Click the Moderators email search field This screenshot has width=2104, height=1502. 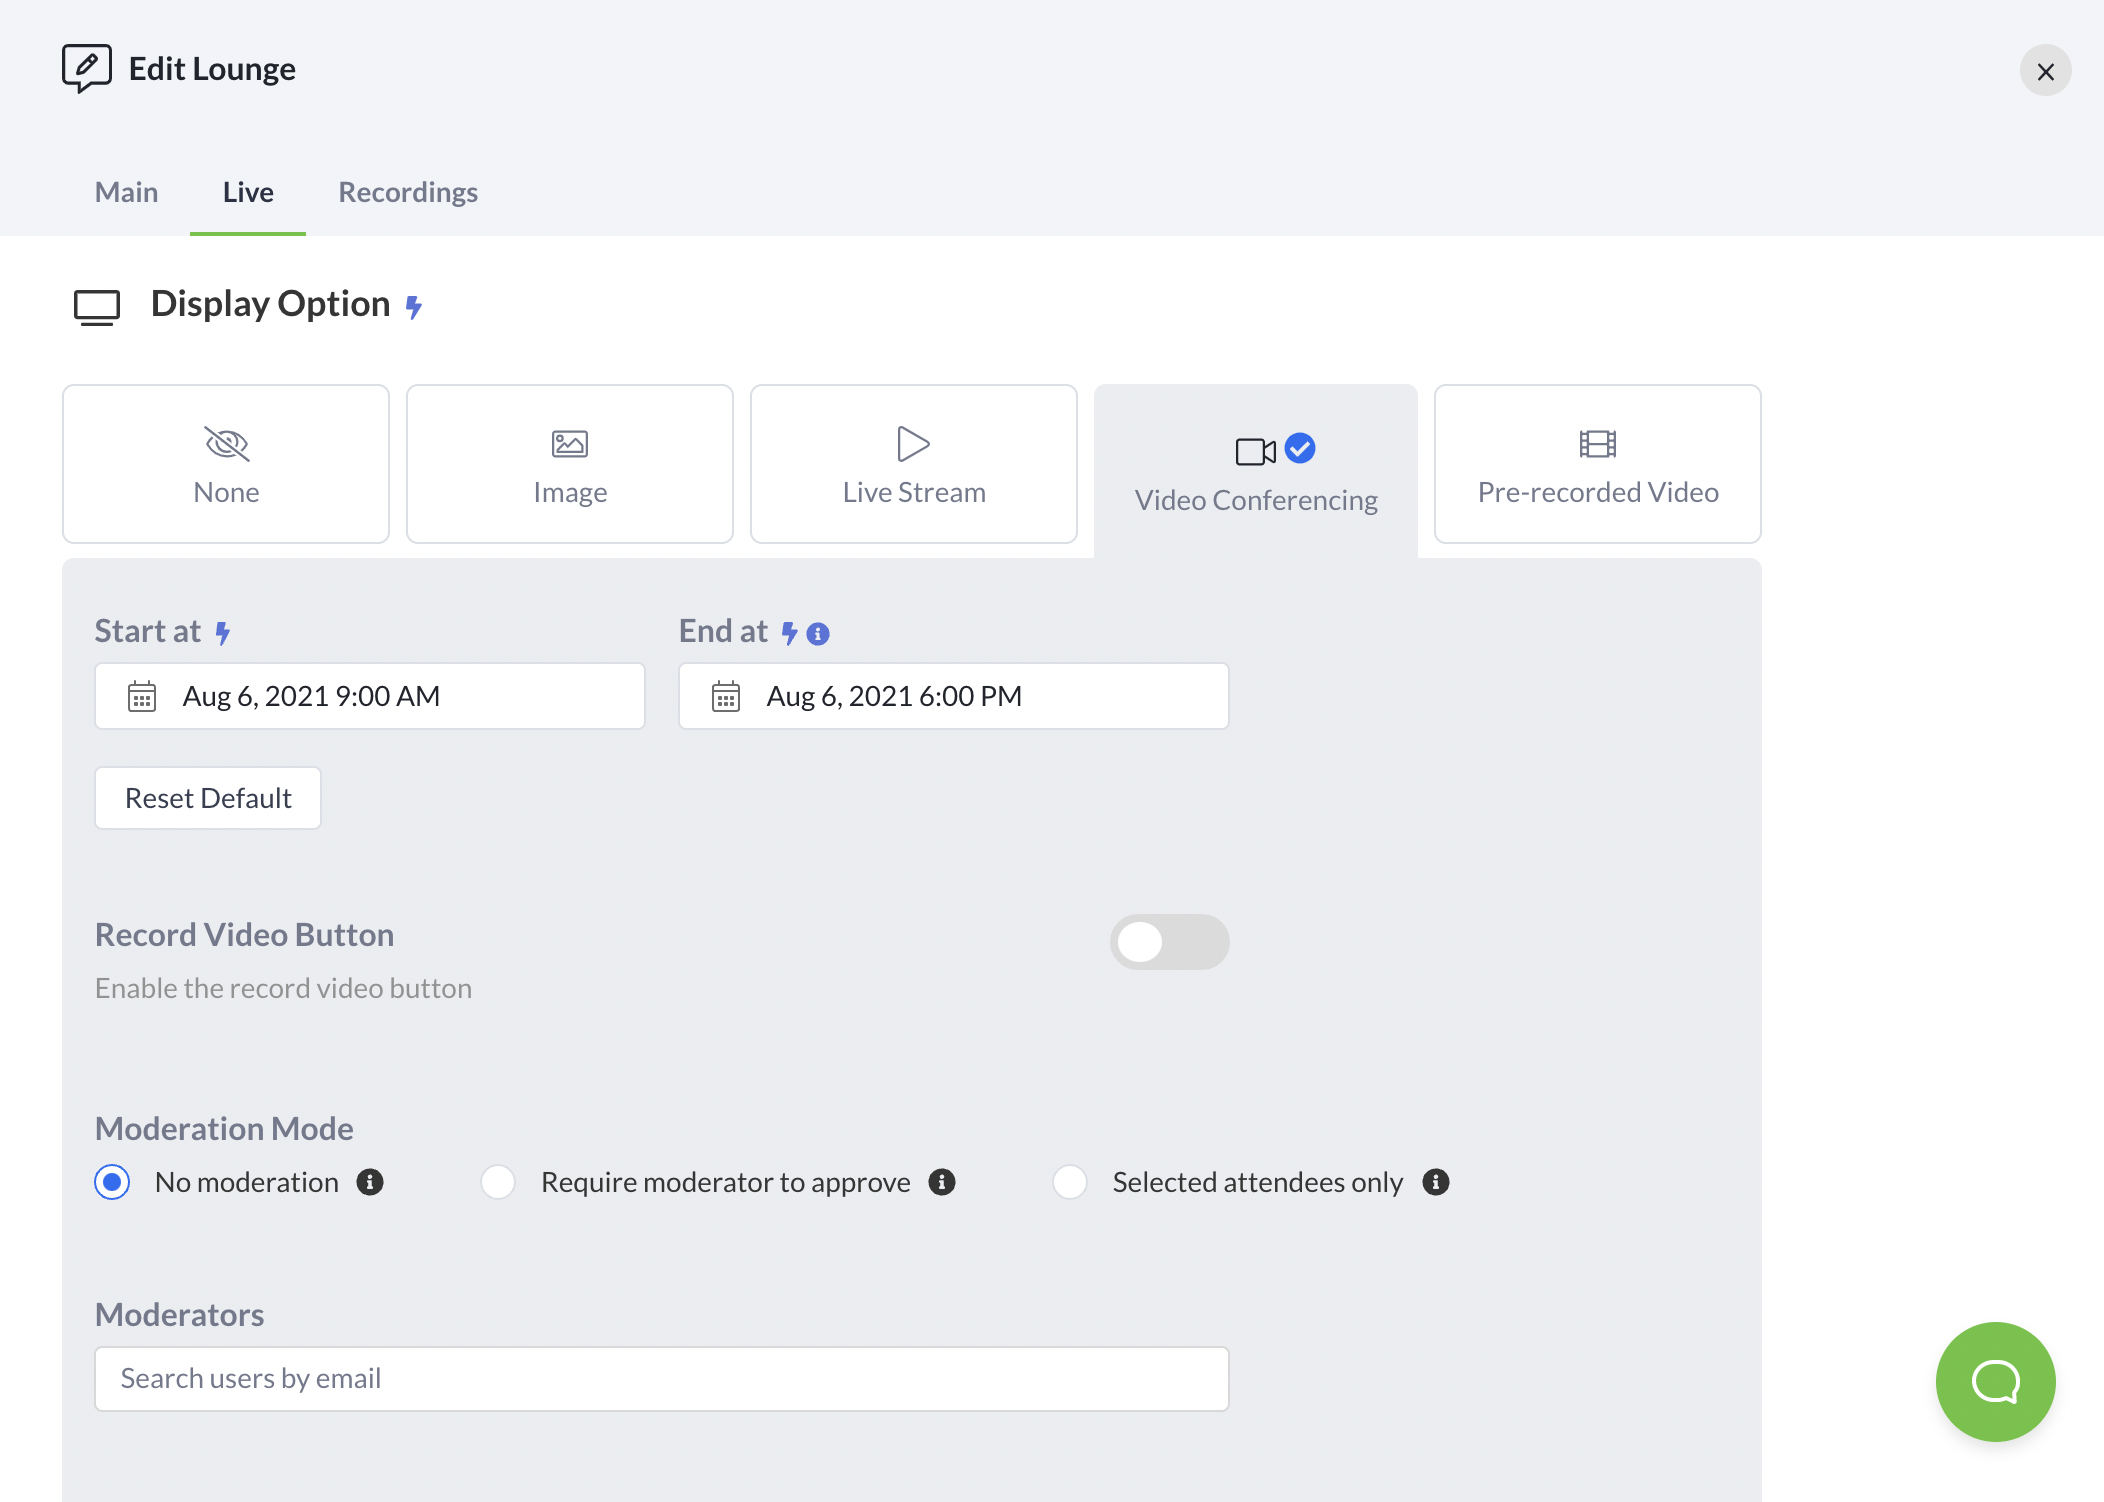point(661,1378)
